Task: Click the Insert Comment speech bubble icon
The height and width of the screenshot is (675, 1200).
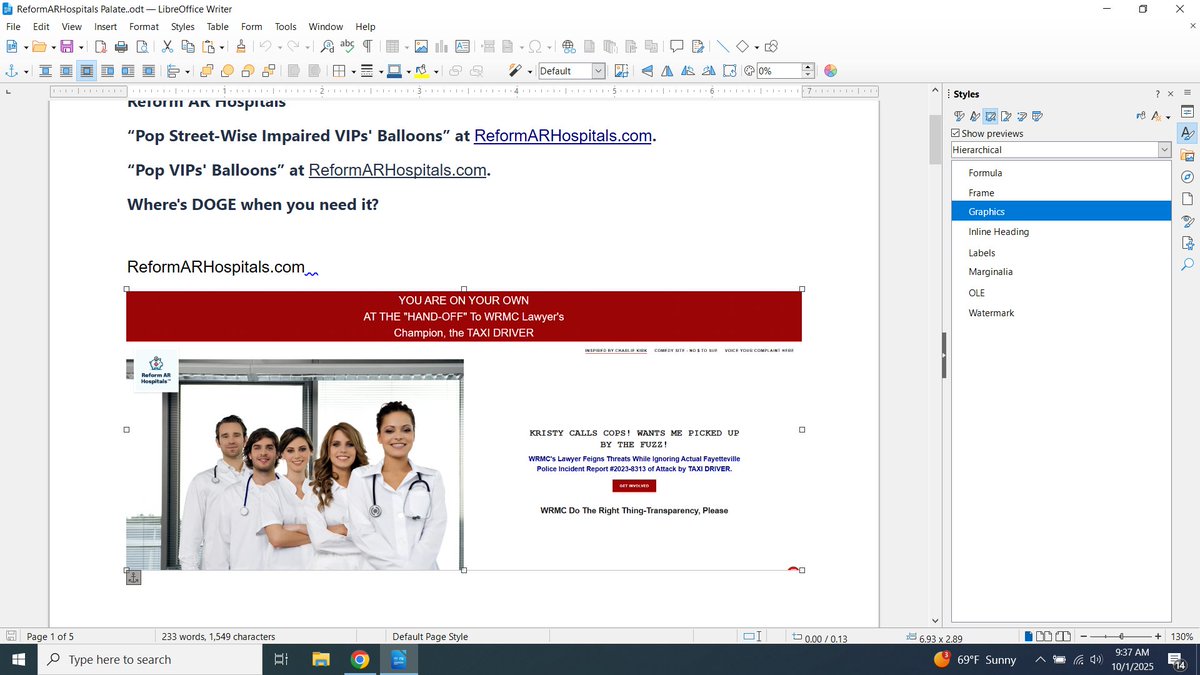Action: click(676, 46)
